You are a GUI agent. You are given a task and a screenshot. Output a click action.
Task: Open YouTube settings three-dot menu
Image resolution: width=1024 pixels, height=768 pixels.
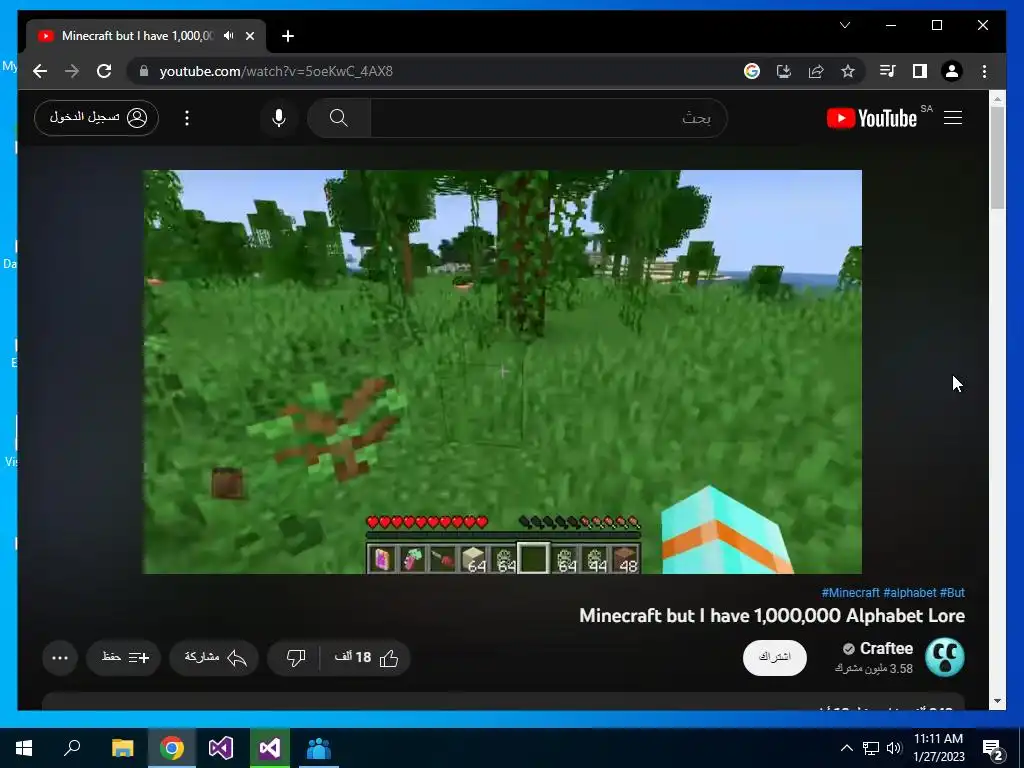pyautogui.click(x=187, y=118)
